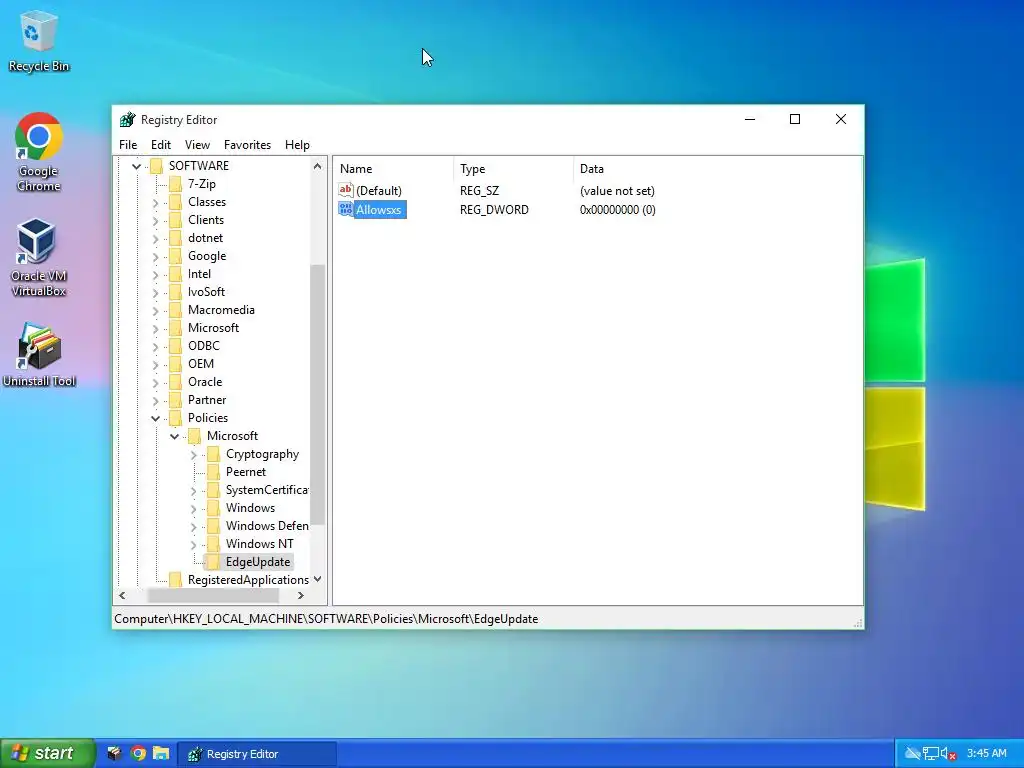Open the Help menu
This screenshot has width=1024, height=768.
(297, 145)
